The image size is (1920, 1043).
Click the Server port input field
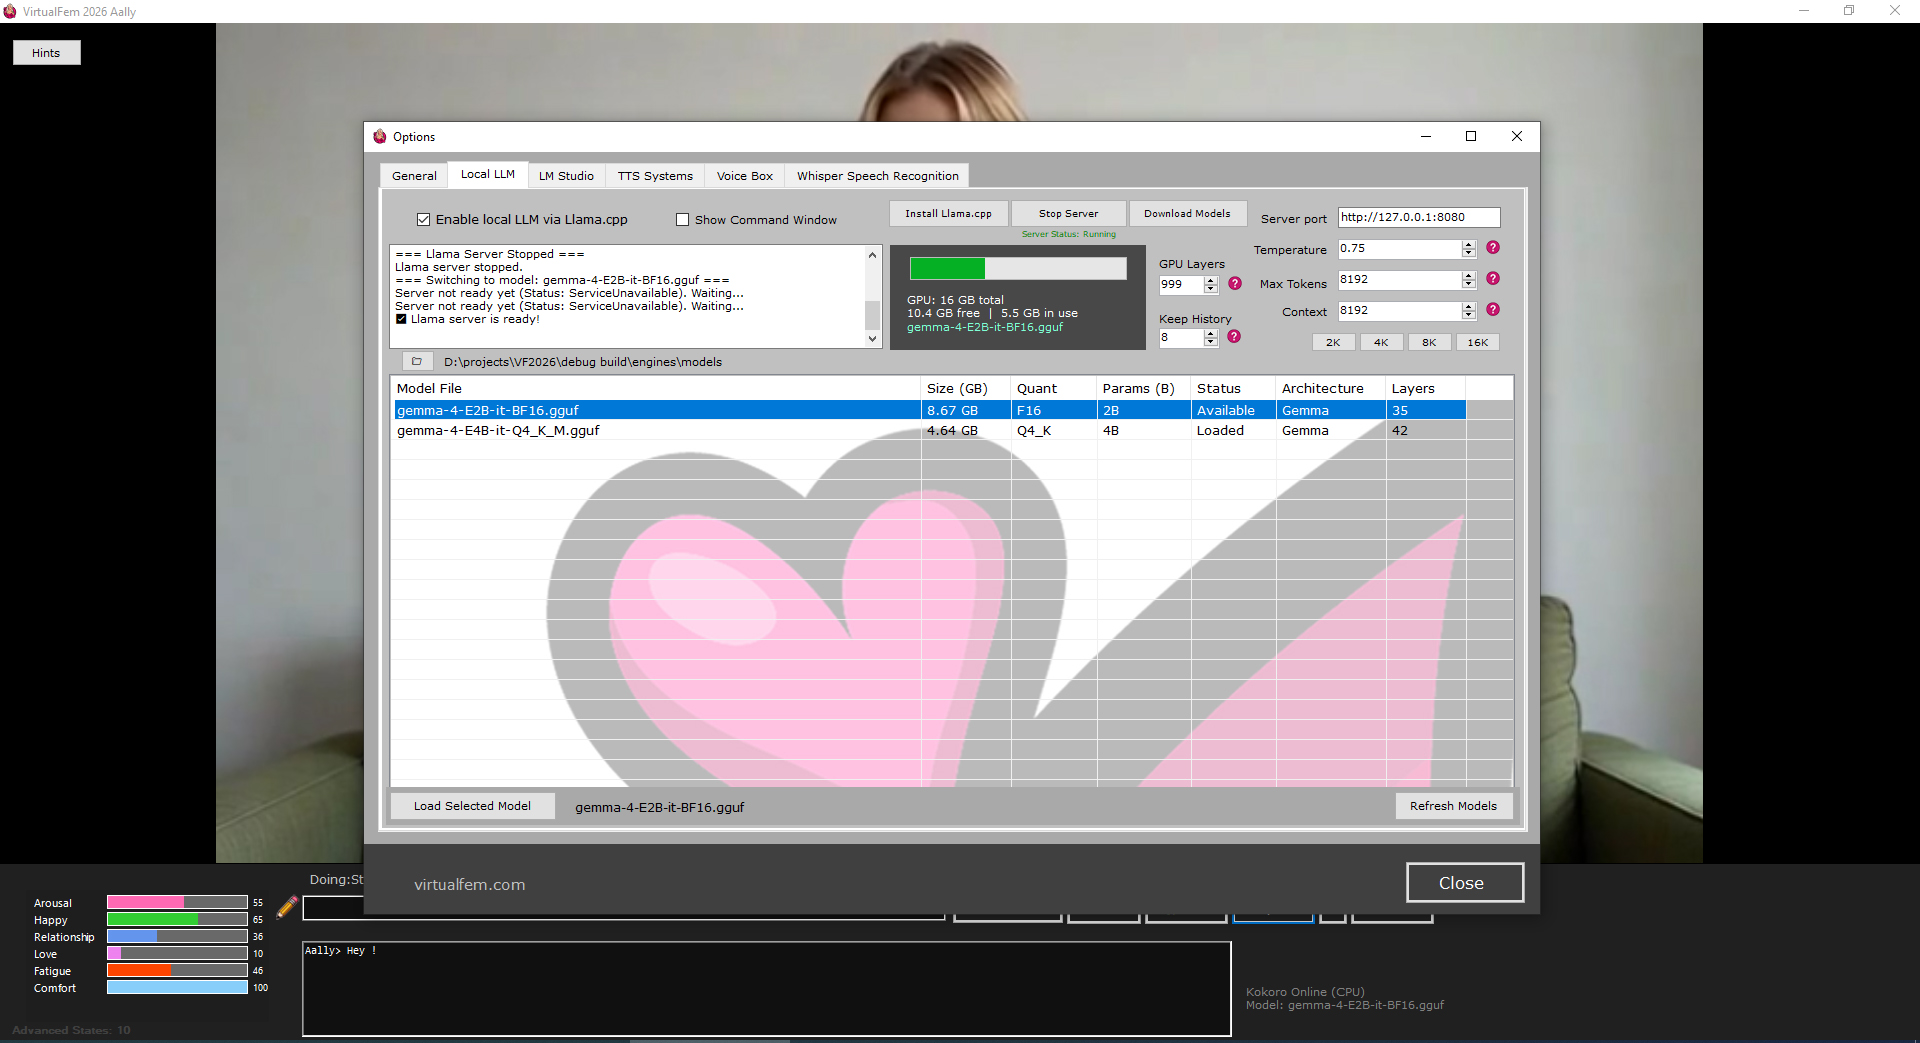(x=1419, y=217)
